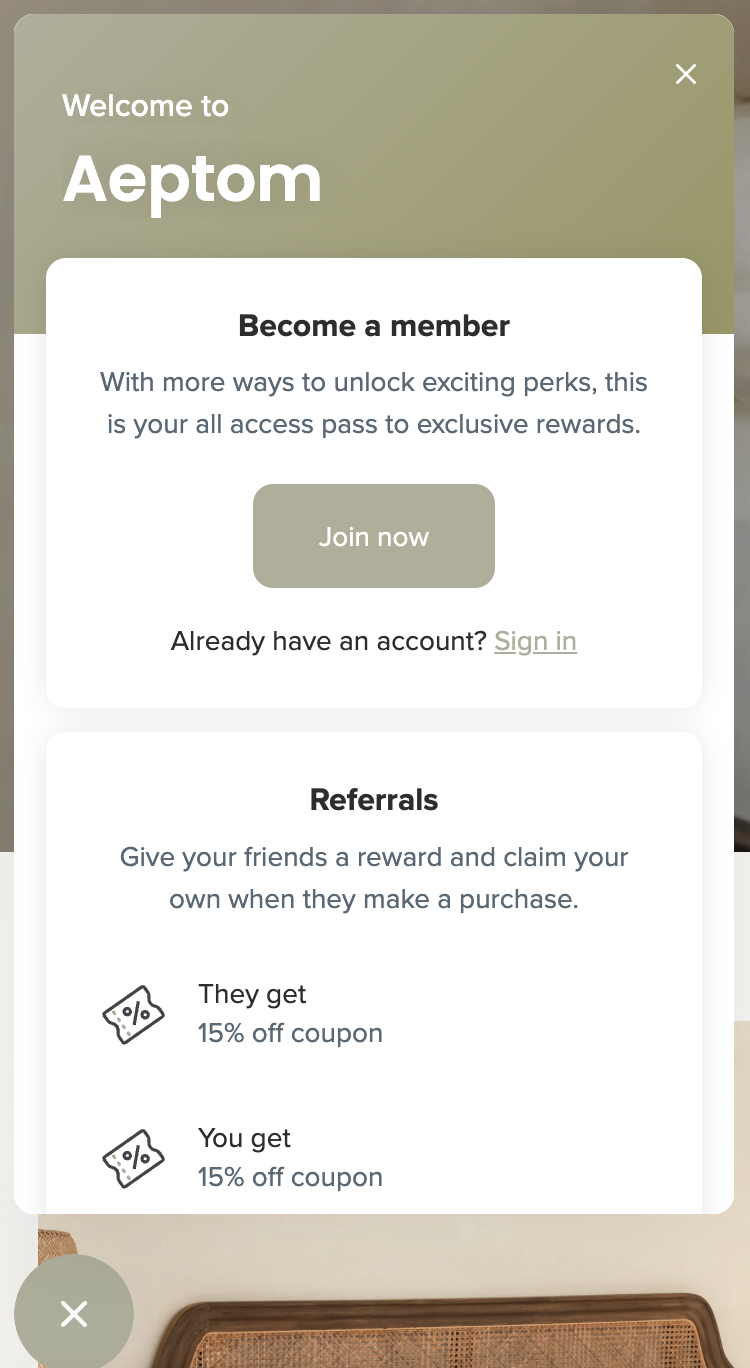Select 15% off coupon under They get
This screenshot has width=750, height=1368.
pyautogui.click(x=290, y=1033)
